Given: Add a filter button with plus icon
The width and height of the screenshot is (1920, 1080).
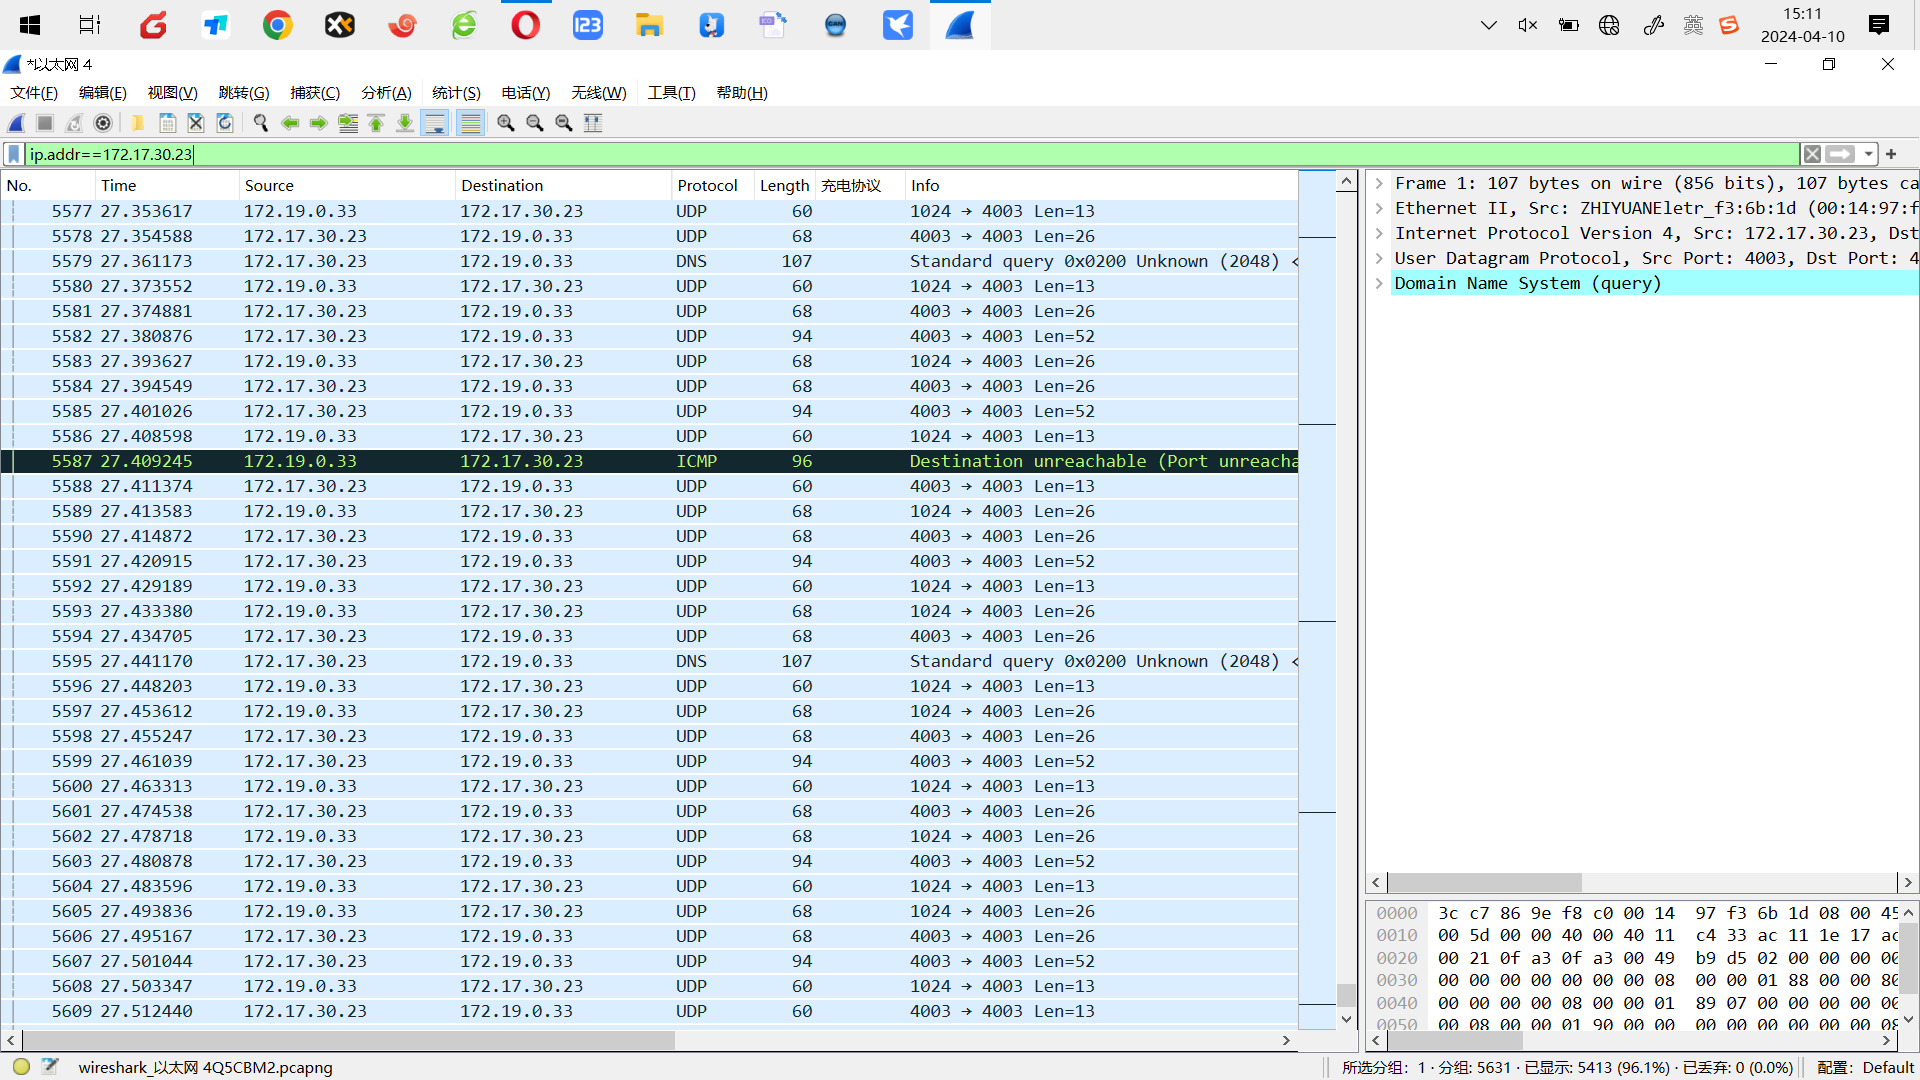Looking at the screenshot, I should (1891, 154).
